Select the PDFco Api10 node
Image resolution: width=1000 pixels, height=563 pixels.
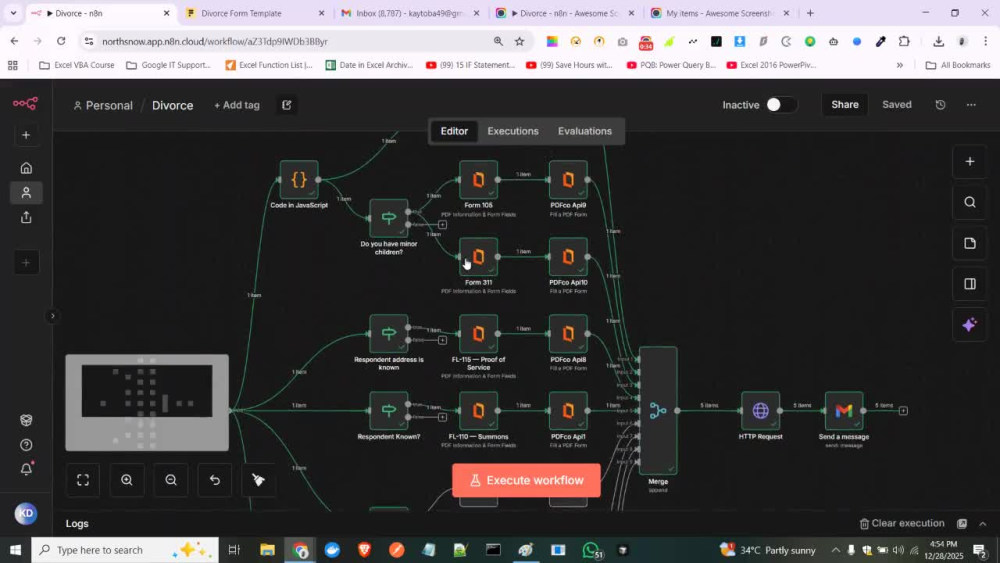pos(568,257)
